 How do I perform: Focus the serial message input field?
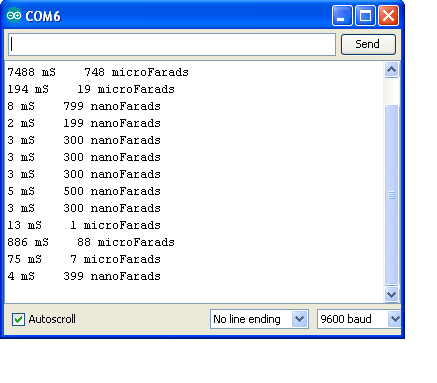pos(172,44)
